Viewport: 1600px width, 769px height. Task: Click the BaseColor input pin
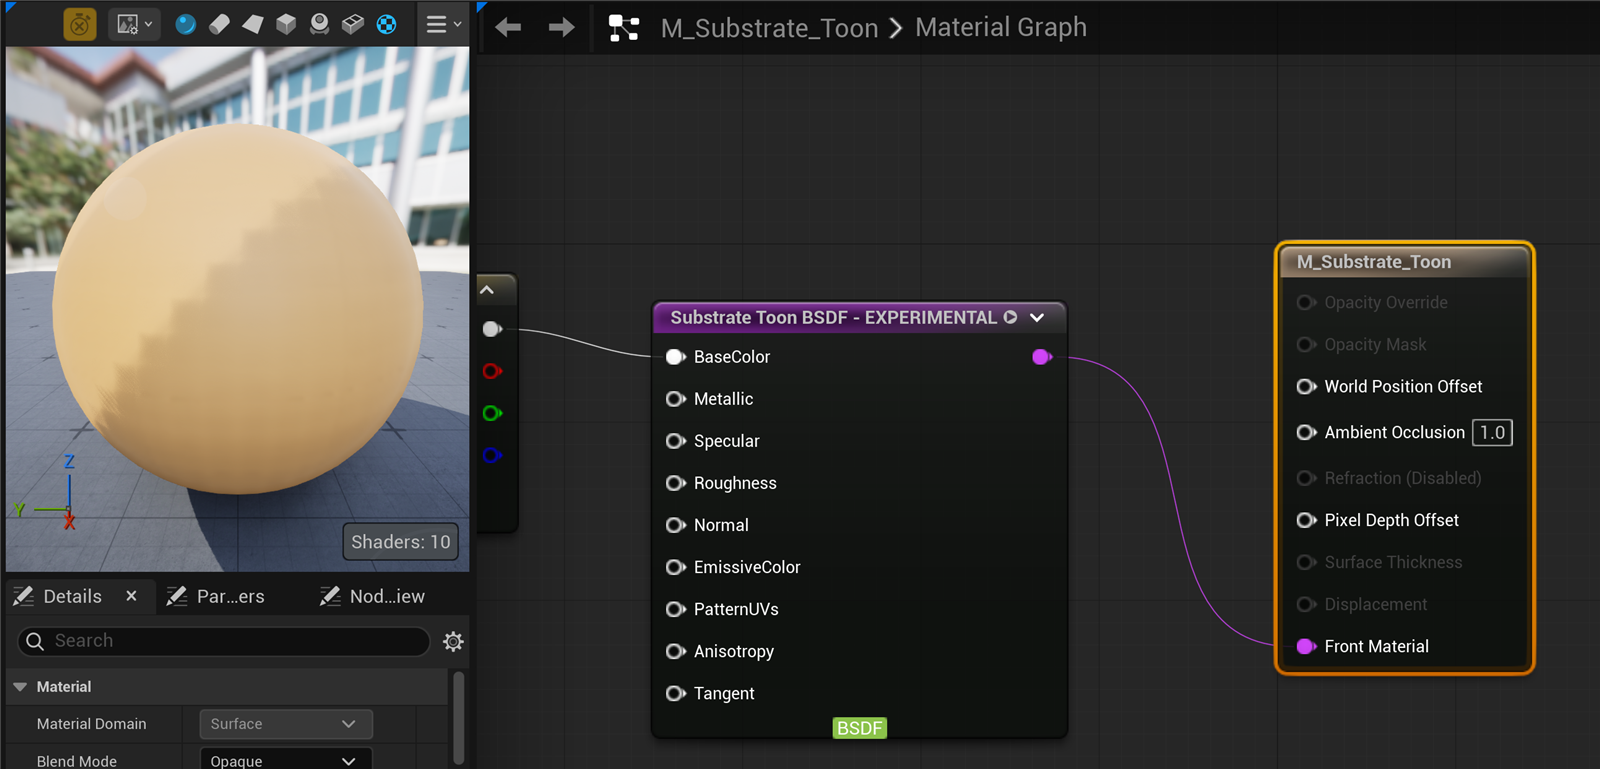click(676, 357)
